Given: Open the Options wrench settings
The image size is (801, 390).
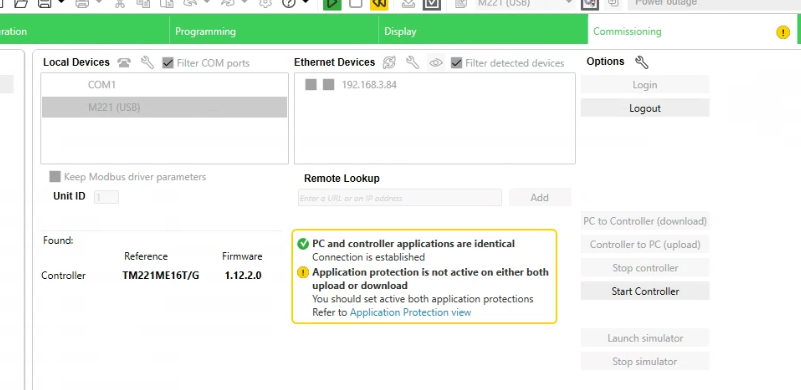Looking at the screenshot, I should [x=642, y=62].
